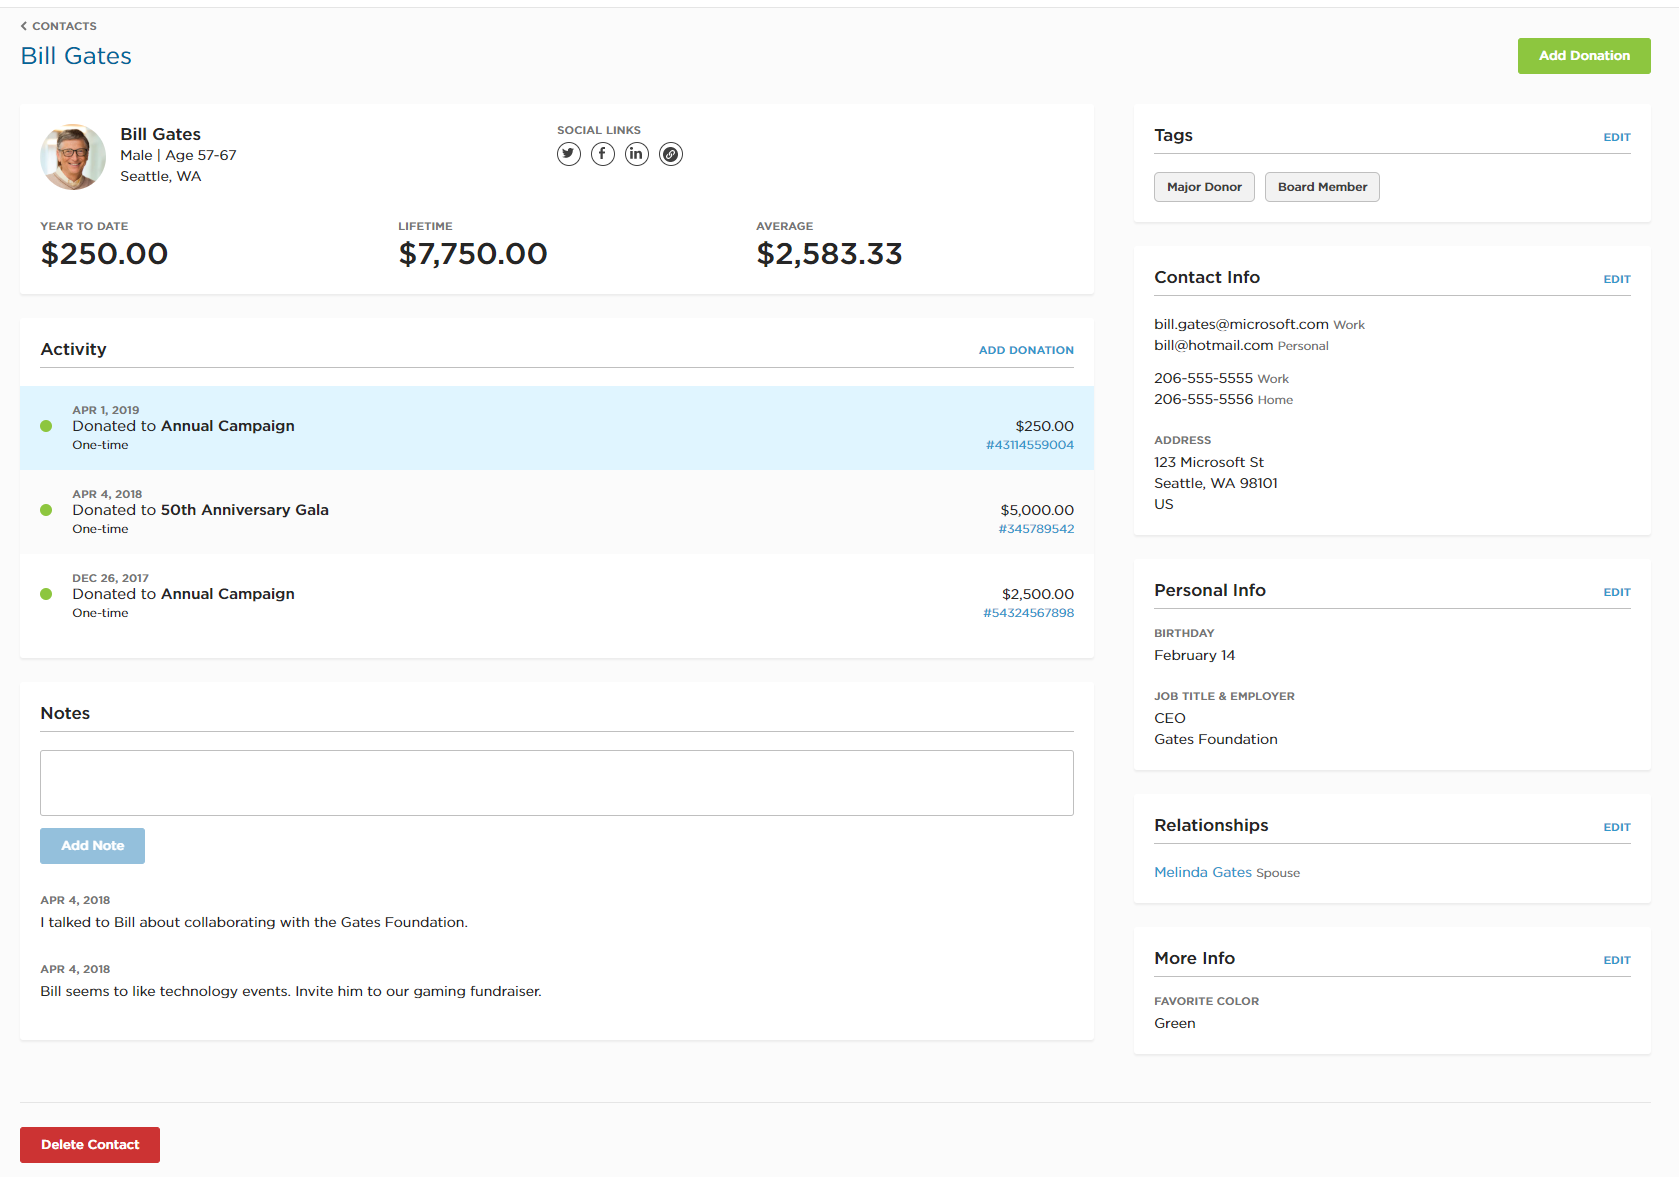Open Melinda Gates' contact page
The width and height of the screenshot is (1679, 1177).
(1203, 872)
